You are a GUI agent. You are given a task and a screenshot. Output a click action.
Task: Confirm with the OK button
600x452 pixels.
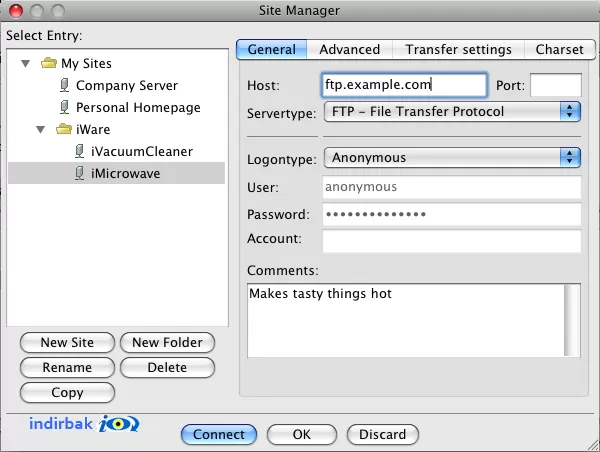[302, 434]
